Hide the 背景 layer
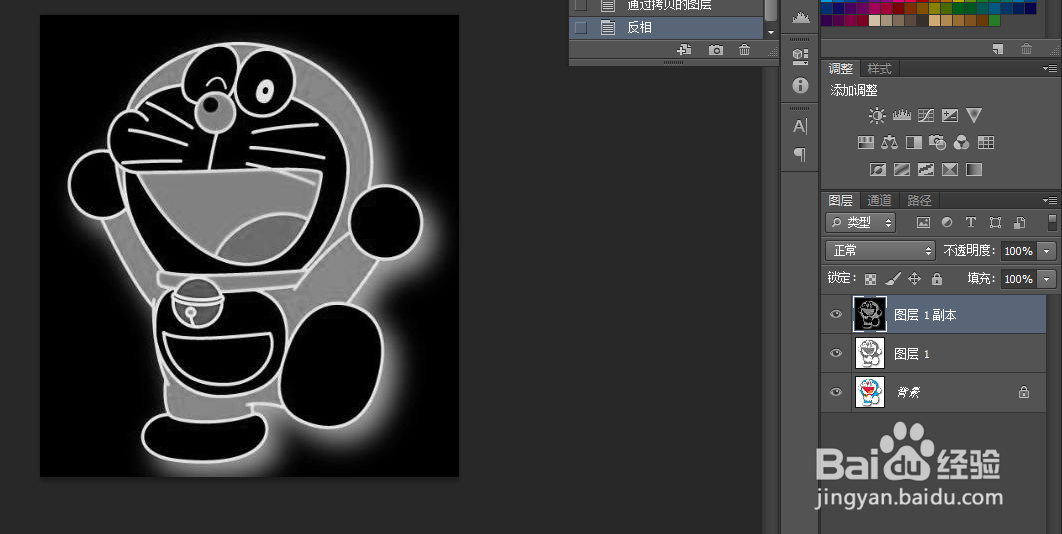Viewport: 1062px width, 534px height. pyautogui.click(x=836, y=392)
